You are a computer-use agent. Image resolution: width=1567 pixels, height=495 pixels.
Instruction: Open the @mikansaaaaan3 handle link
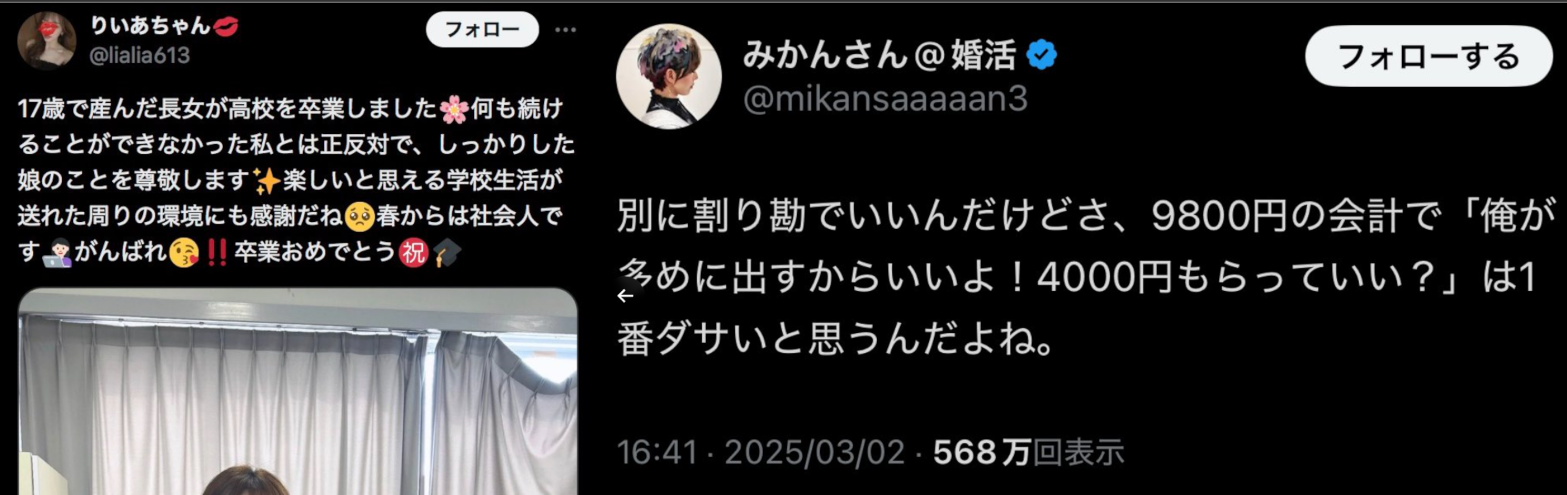(x=886, y=100)
